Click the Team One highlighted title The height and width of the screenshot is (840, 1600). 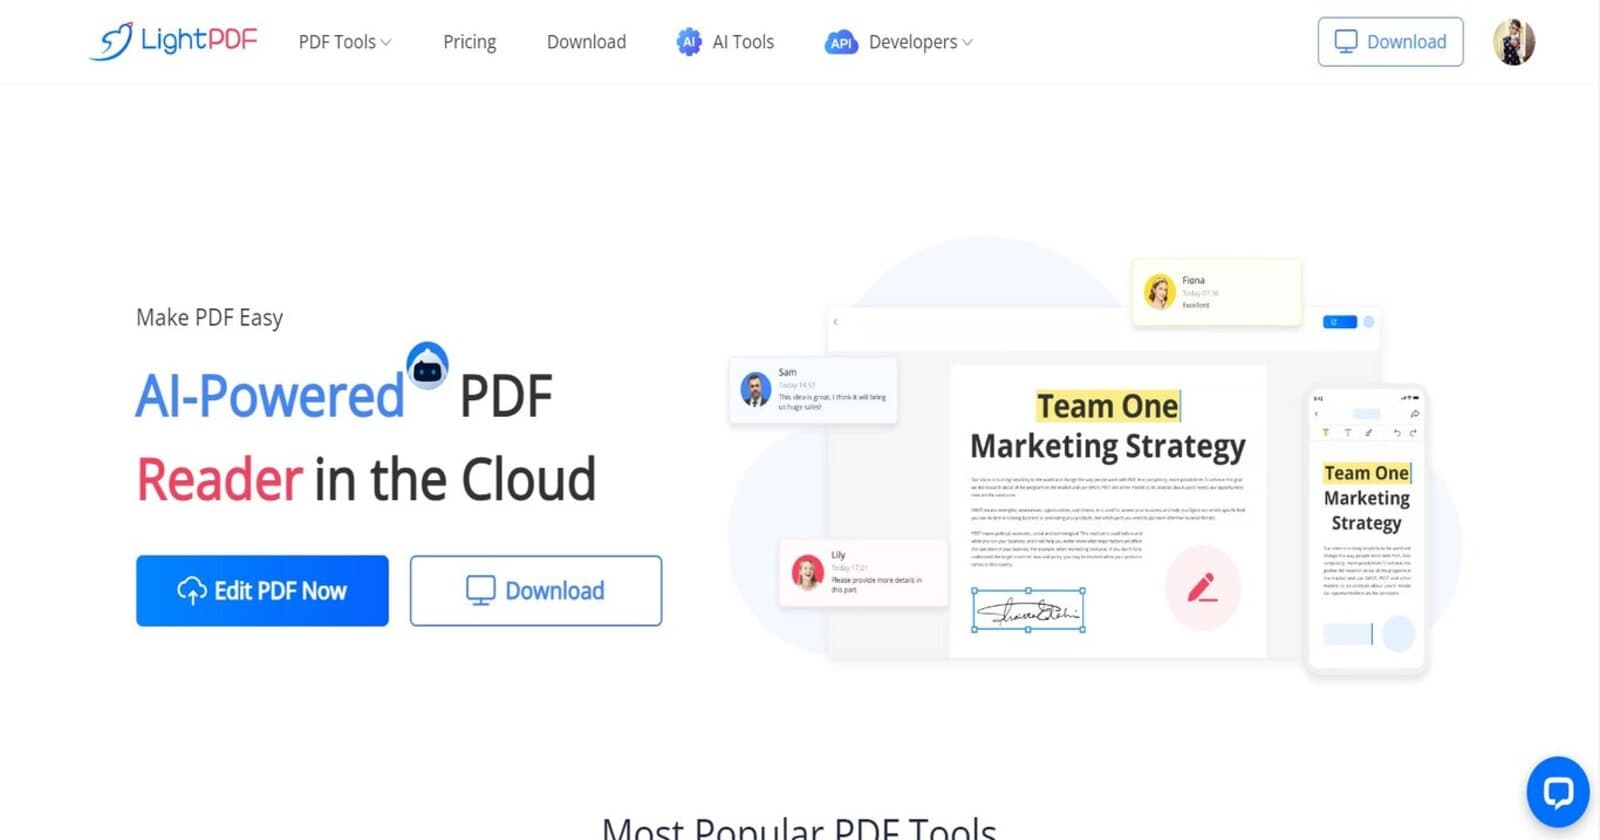(1108, 406)
